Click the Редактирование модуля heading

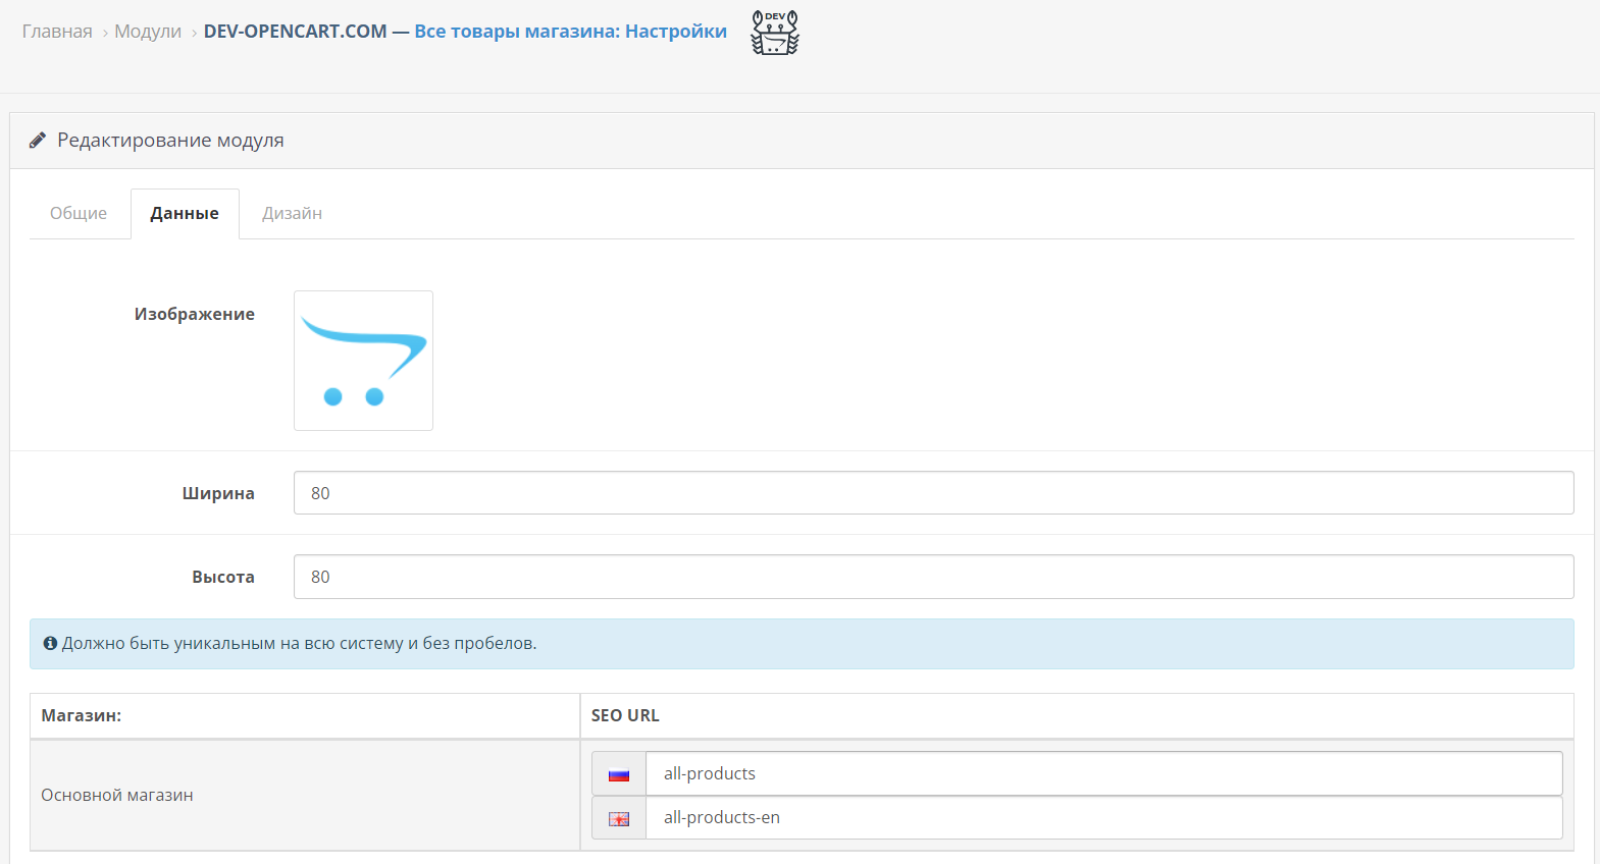click(x=171, y=140)
